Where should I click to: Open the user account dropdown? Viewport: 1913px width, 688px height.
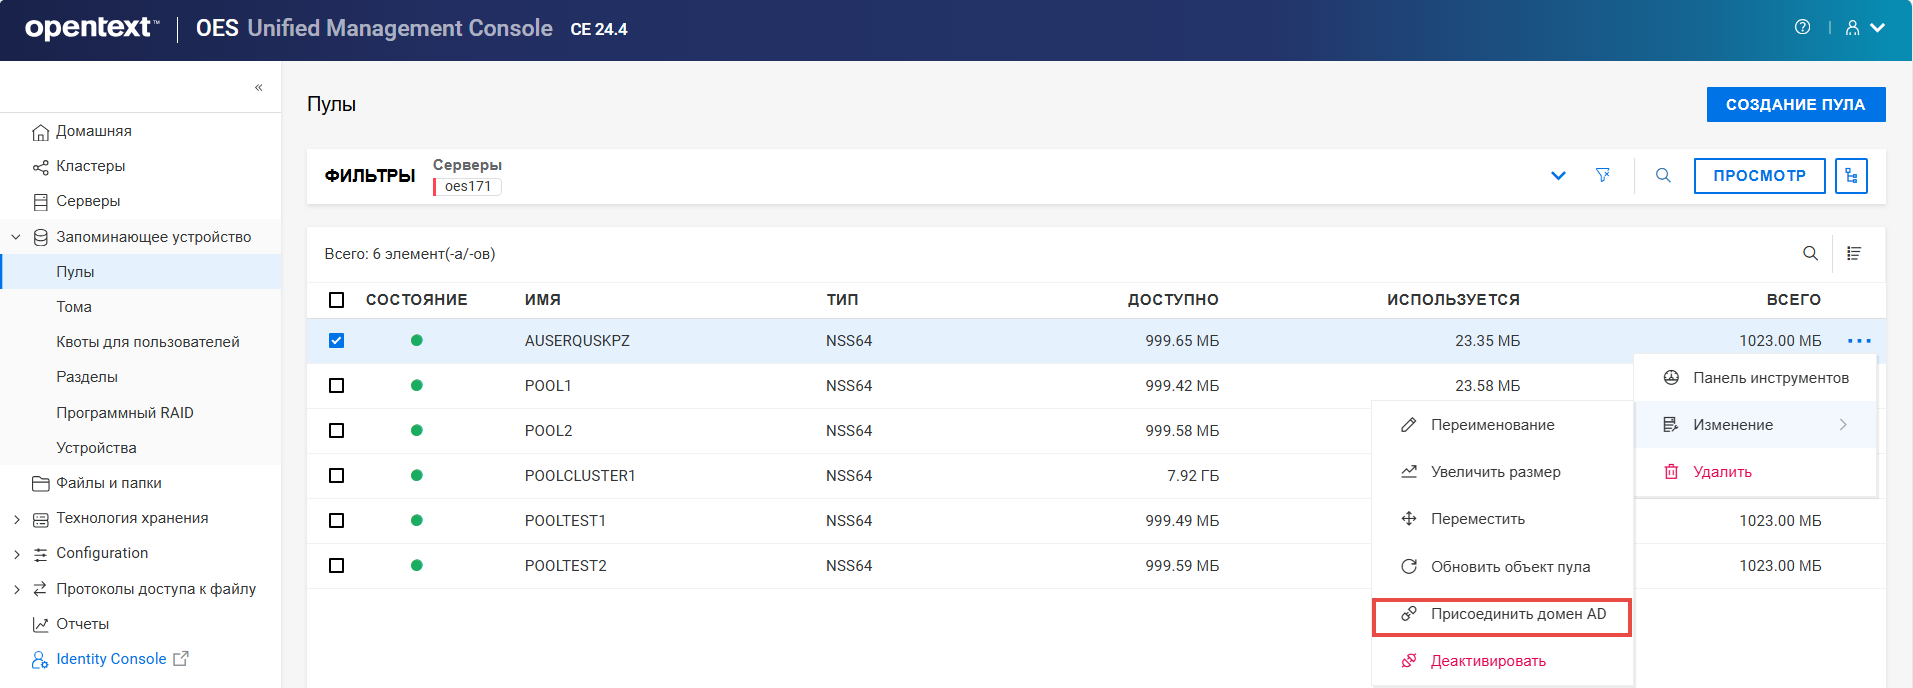(x=1865, y=28)
